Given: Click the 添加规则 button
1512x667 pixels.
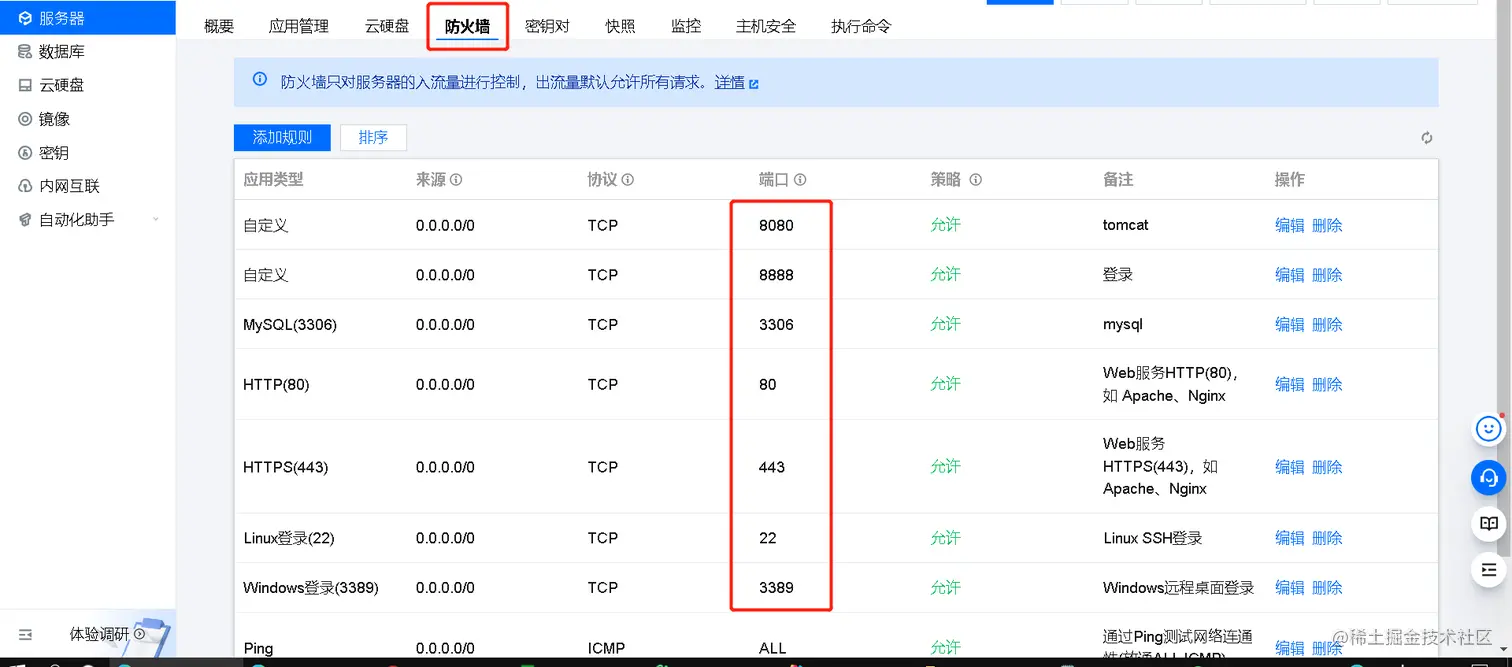Looking at the screenshot, I should (282, 137).
